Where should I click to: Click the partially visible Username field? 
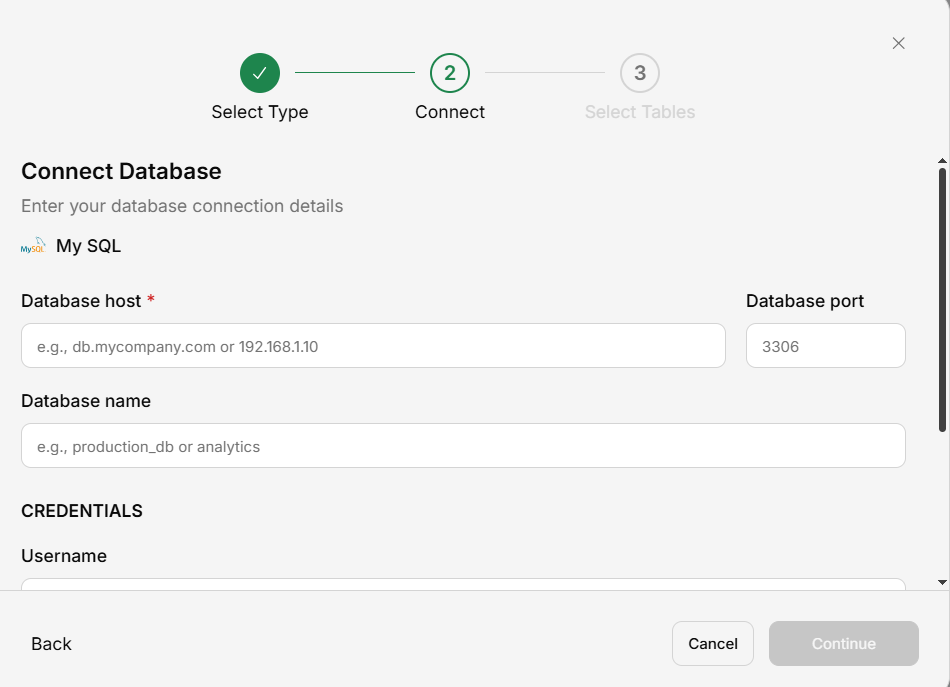(x=463, y=584)
